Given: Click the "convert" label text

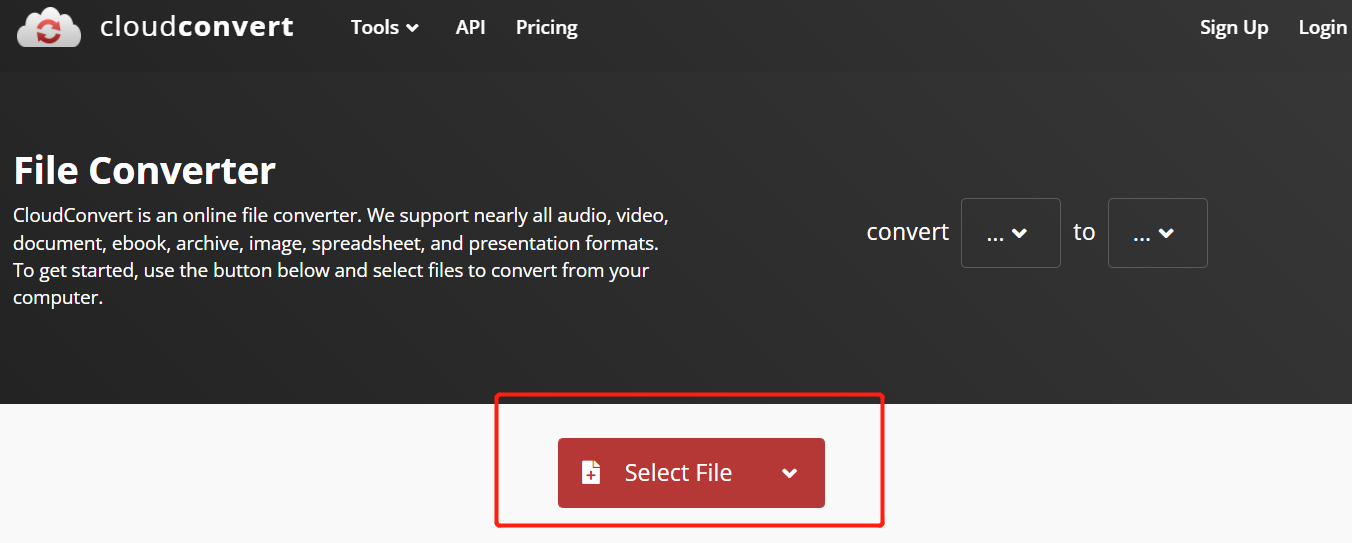Looking at the screenshot, I should [907, 232].
